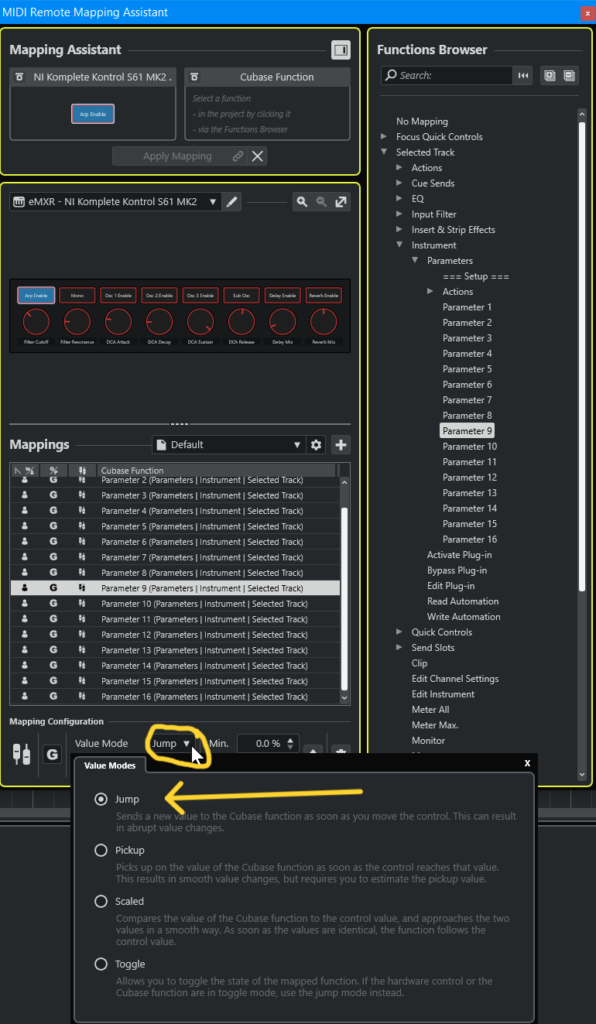The width and height of the screenshot is (596, 1024).
Task: Select the Pickup radio button
Action: (101, 850)
